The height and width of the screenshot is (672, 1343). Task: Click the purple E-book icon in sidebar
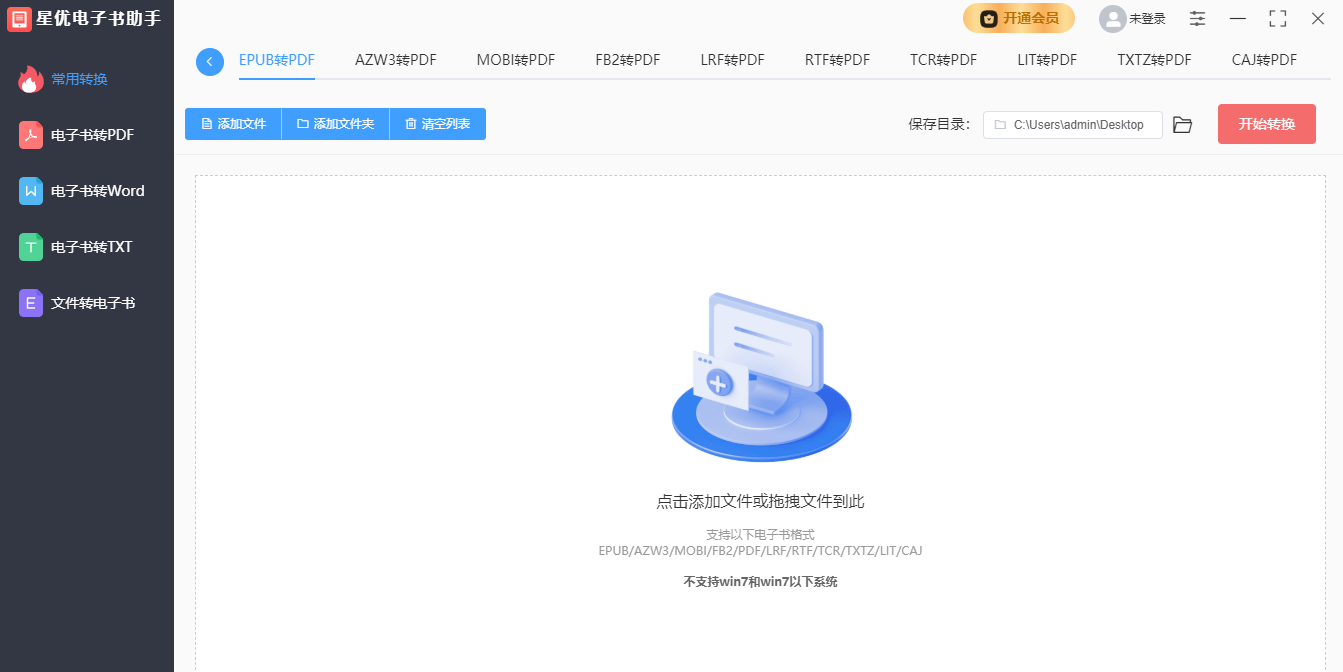[31, 303]
